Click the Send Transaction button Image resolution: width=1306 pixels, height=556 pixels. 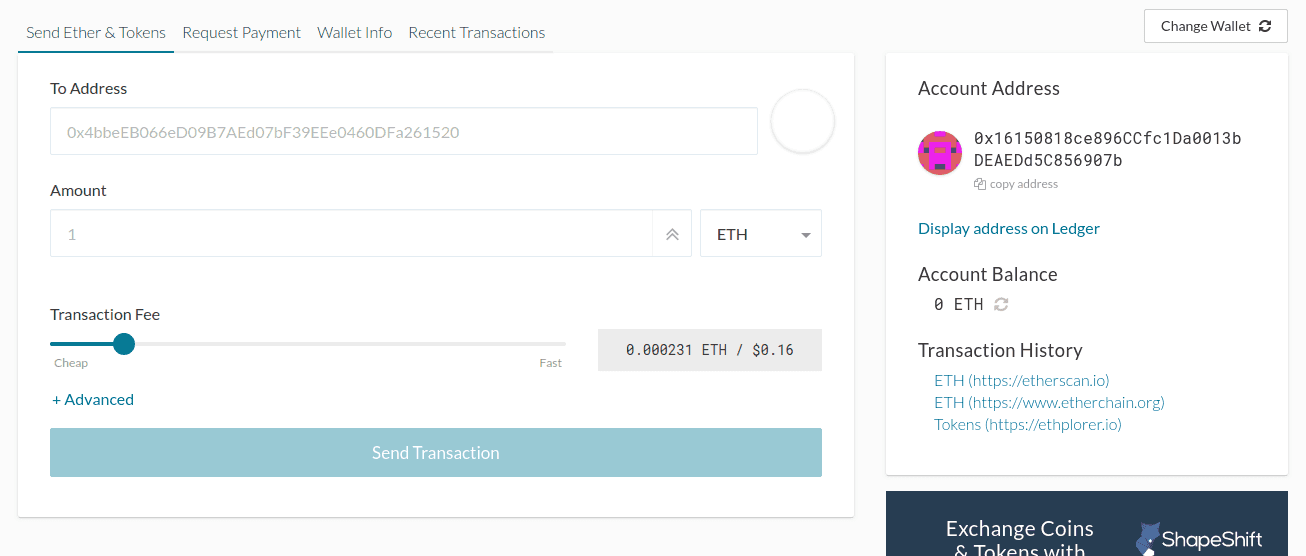[x=436, y=452]
